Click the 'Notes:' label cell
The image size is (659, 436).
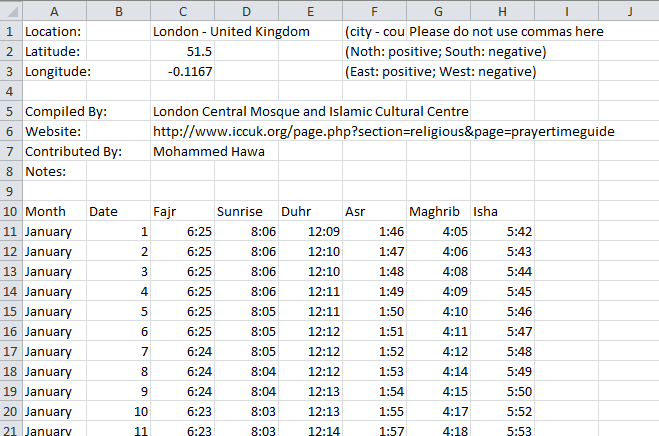[55, 172]
